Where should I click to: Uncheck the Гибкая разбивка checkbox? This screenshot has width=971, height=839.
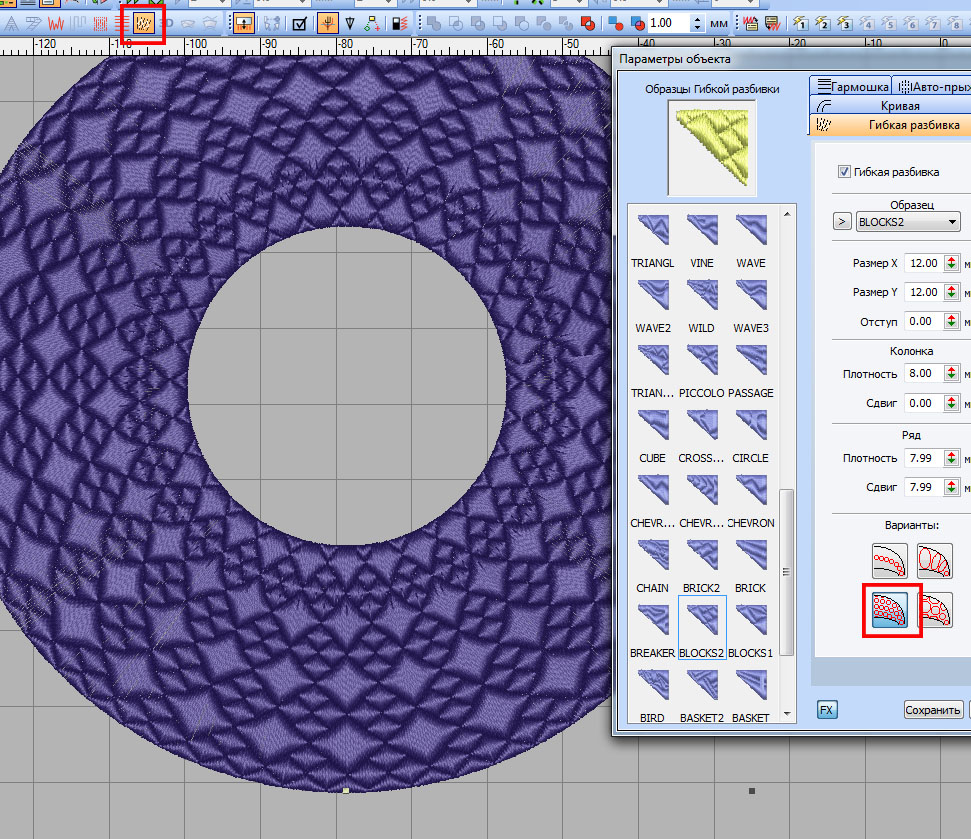coord(845,172)
